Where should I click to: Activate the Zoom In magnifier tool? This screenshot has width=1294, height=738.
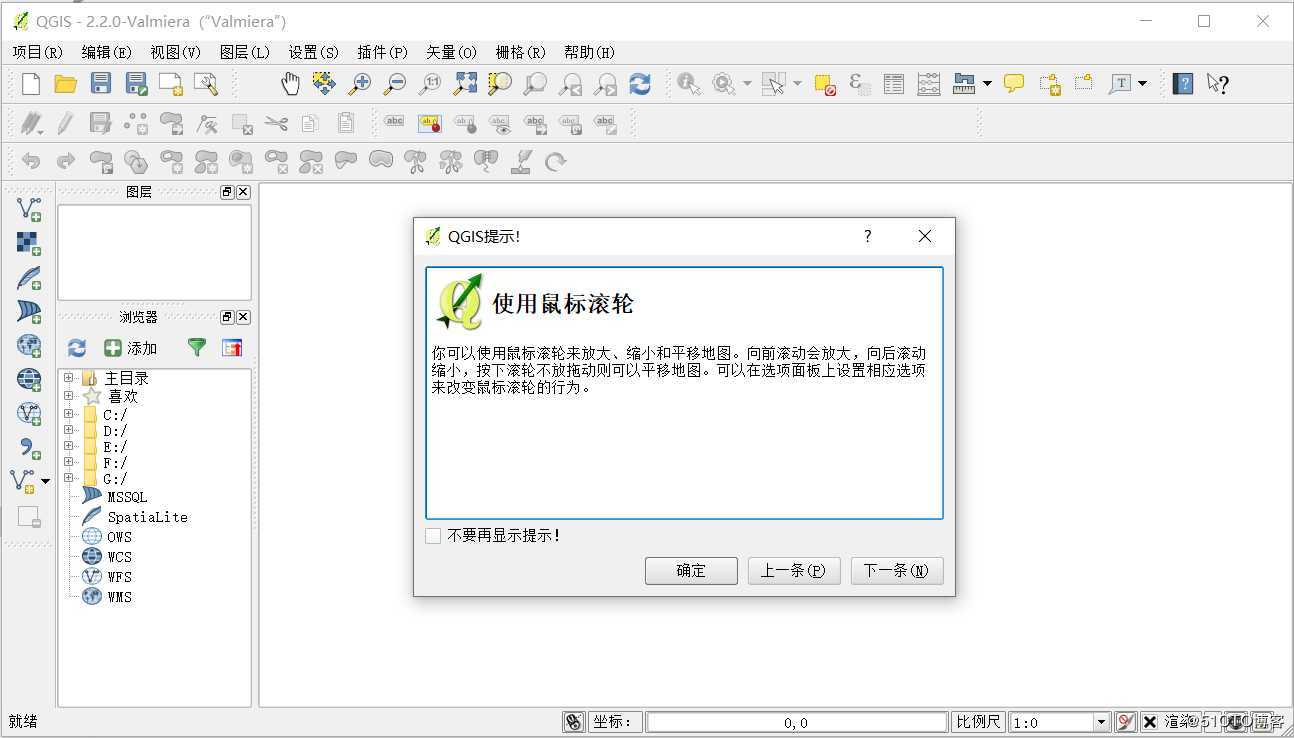[x=360, y=84]
